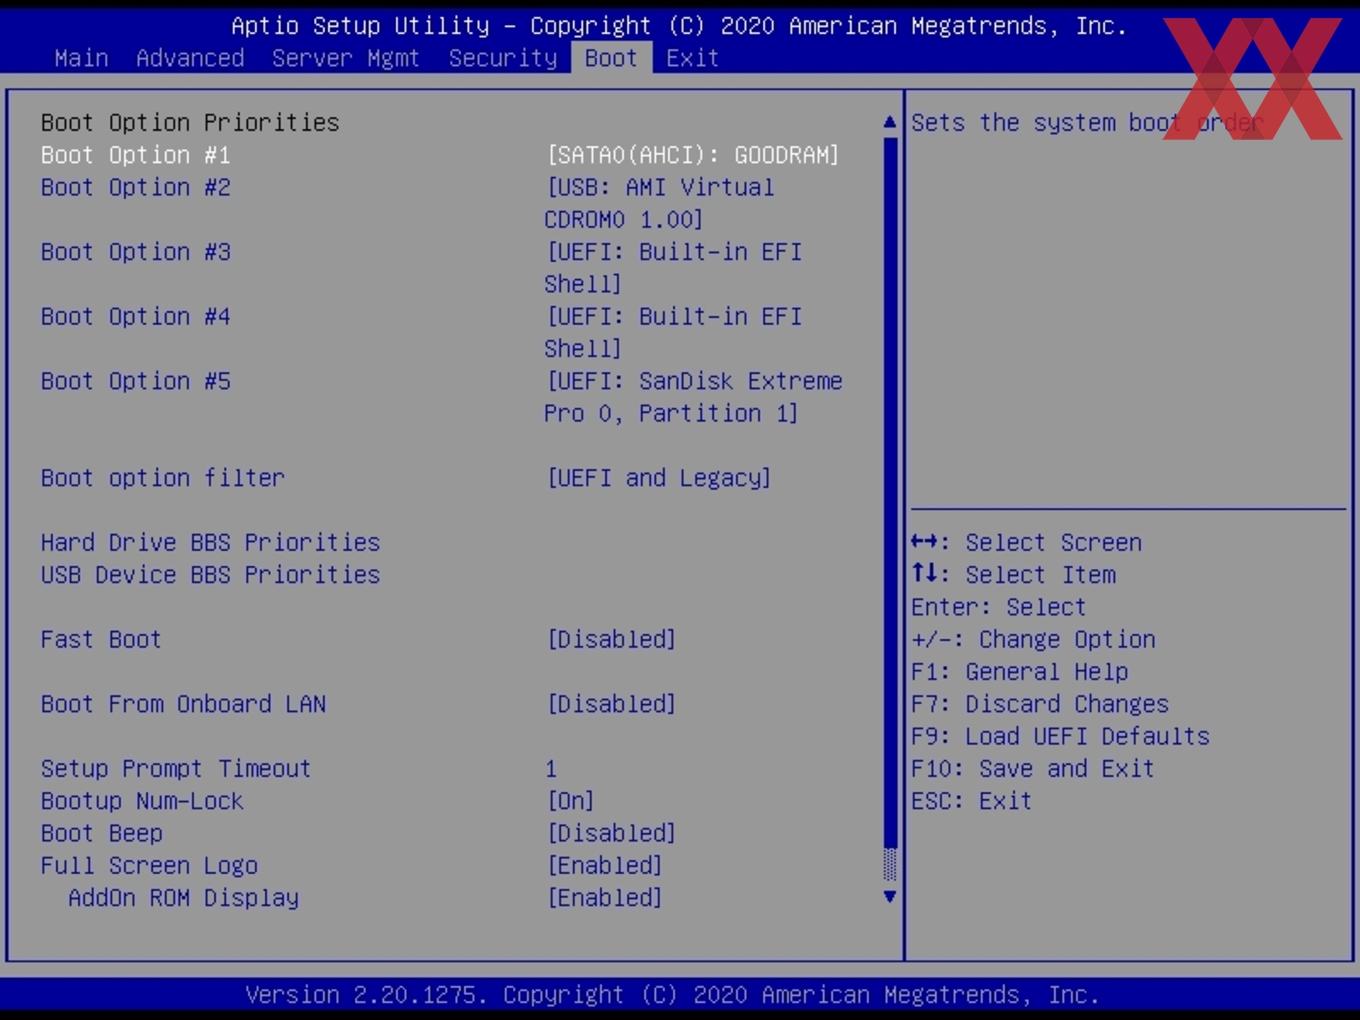Click the F7: Discard Changes hint

pos(1040,704)
